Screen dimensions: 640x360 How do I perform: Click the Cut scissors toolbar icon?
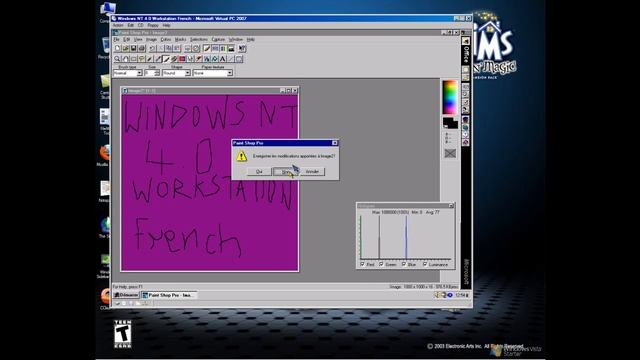[x=160, y=48]
